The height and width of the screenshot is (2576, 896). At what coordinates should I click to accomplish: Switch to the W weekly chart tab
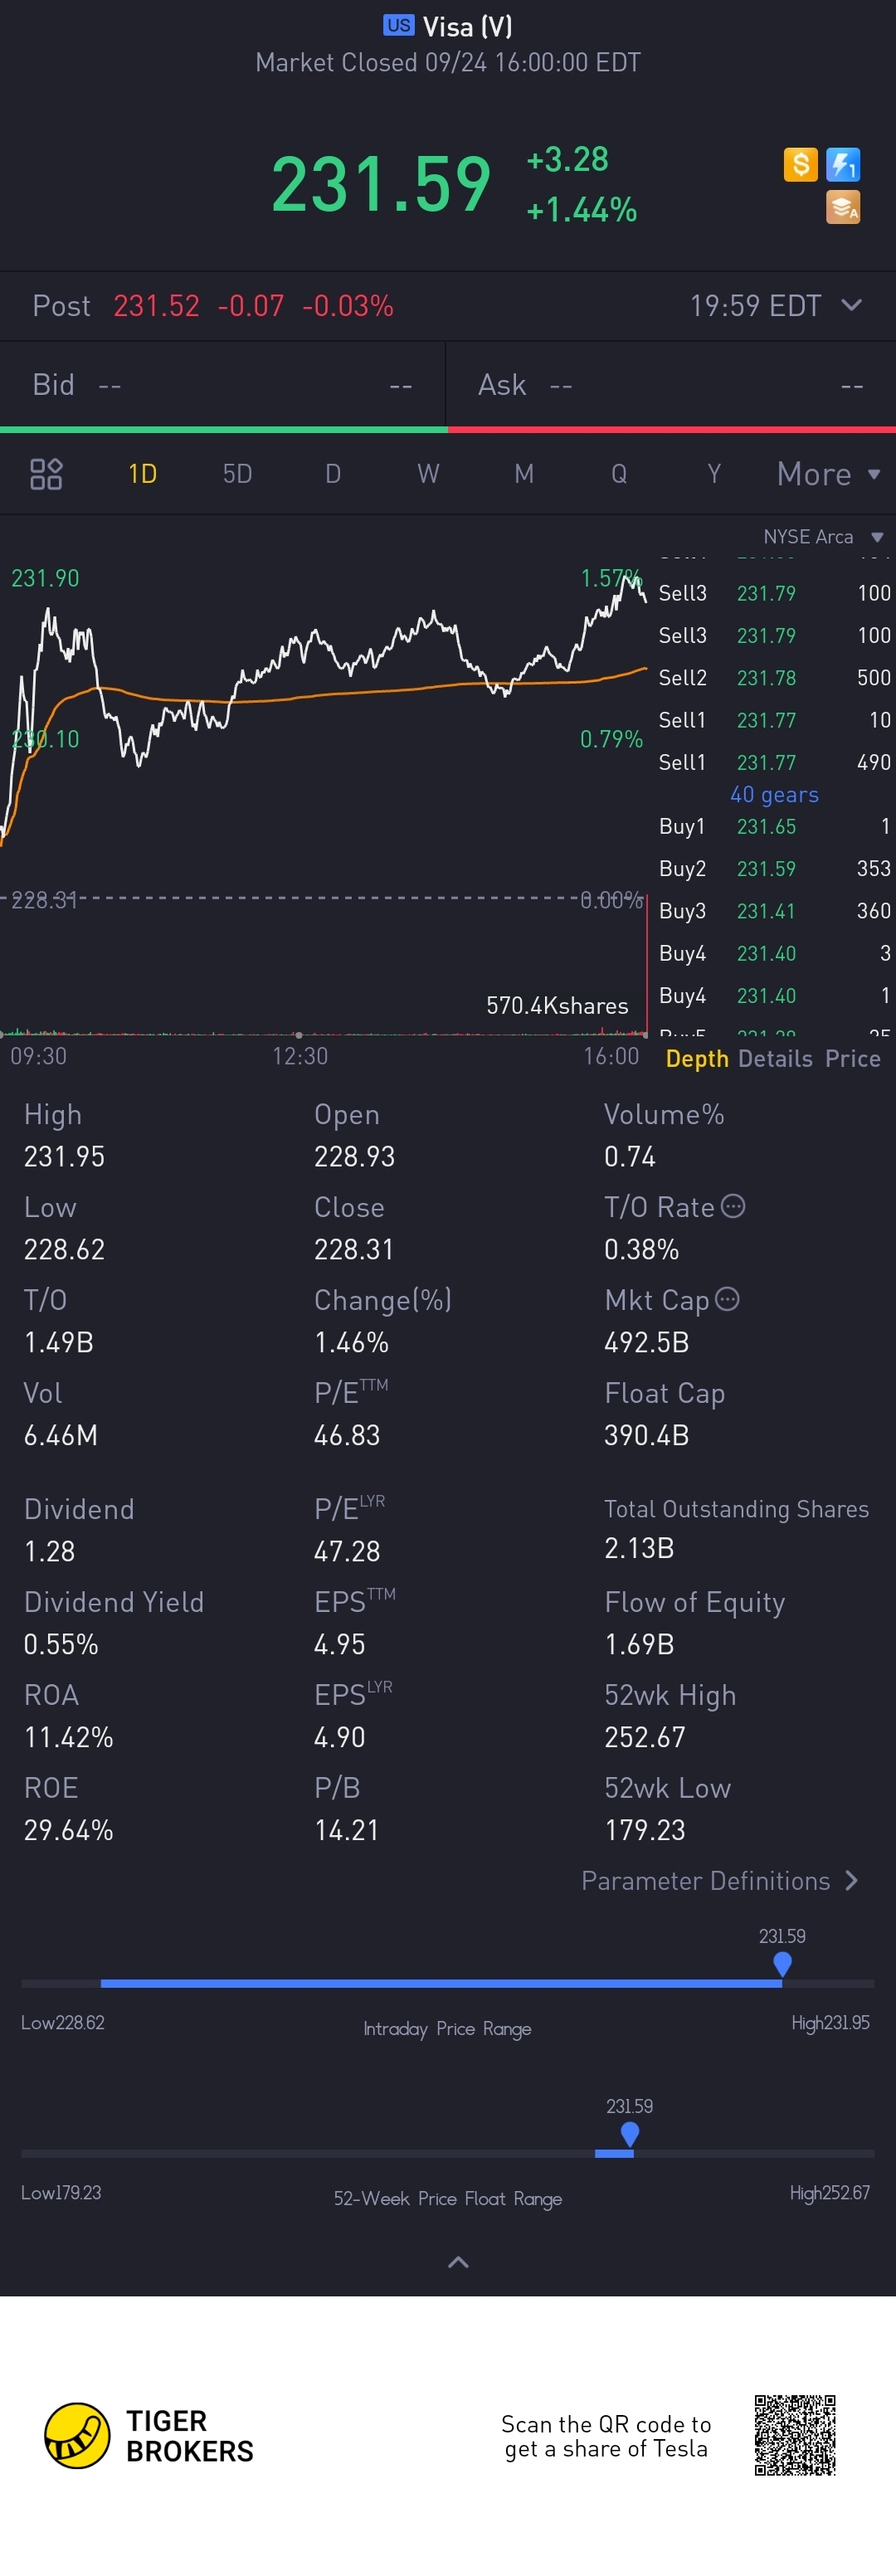(428, 473)
